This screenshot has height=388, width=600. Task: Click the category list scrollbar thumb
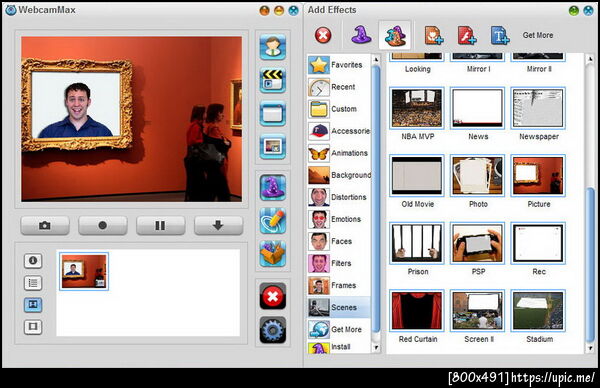point(376,199)
